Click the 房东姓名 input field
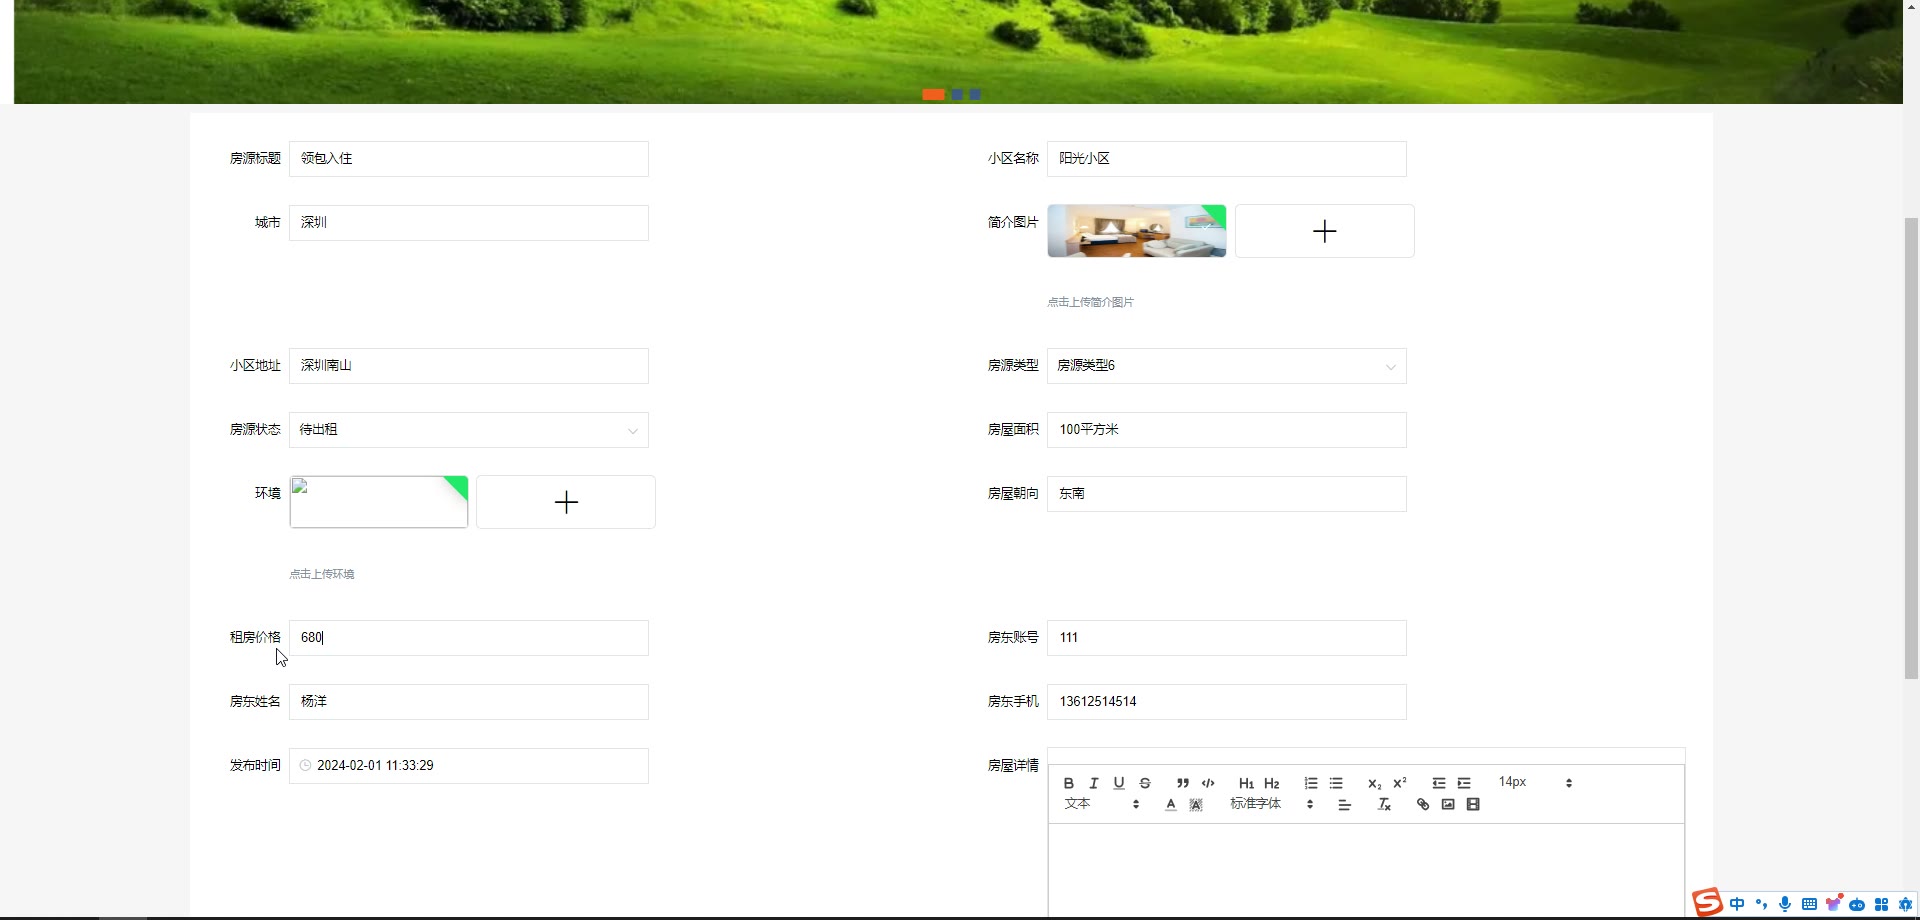Viewport: 1920px width, 920px height. point(468,702)
